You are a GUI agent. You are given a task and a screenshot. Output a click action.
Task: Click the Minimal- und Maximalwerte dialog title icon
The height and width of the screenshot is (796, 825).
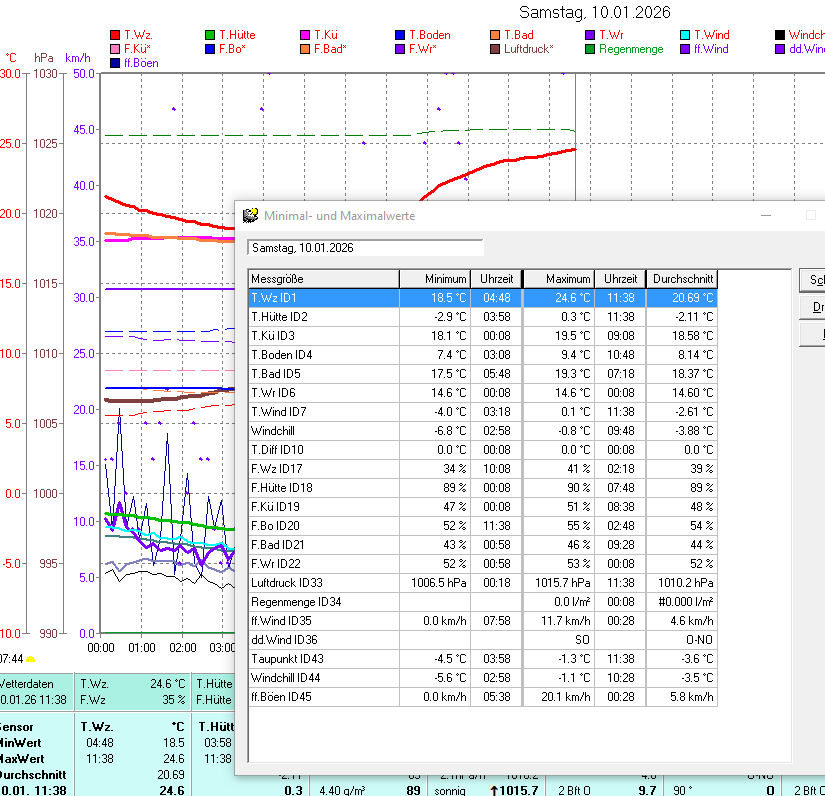tap(251, 215)
